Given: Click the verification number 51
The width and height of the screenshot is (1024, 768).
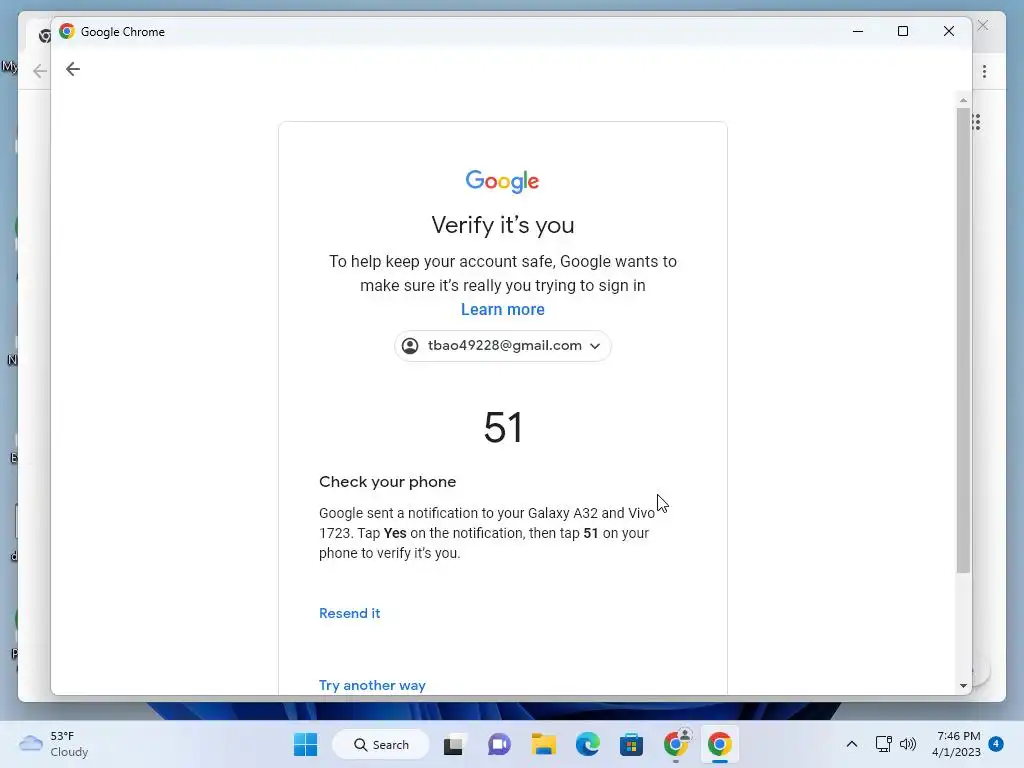Looking at the screenshot, I should [503, 428].
